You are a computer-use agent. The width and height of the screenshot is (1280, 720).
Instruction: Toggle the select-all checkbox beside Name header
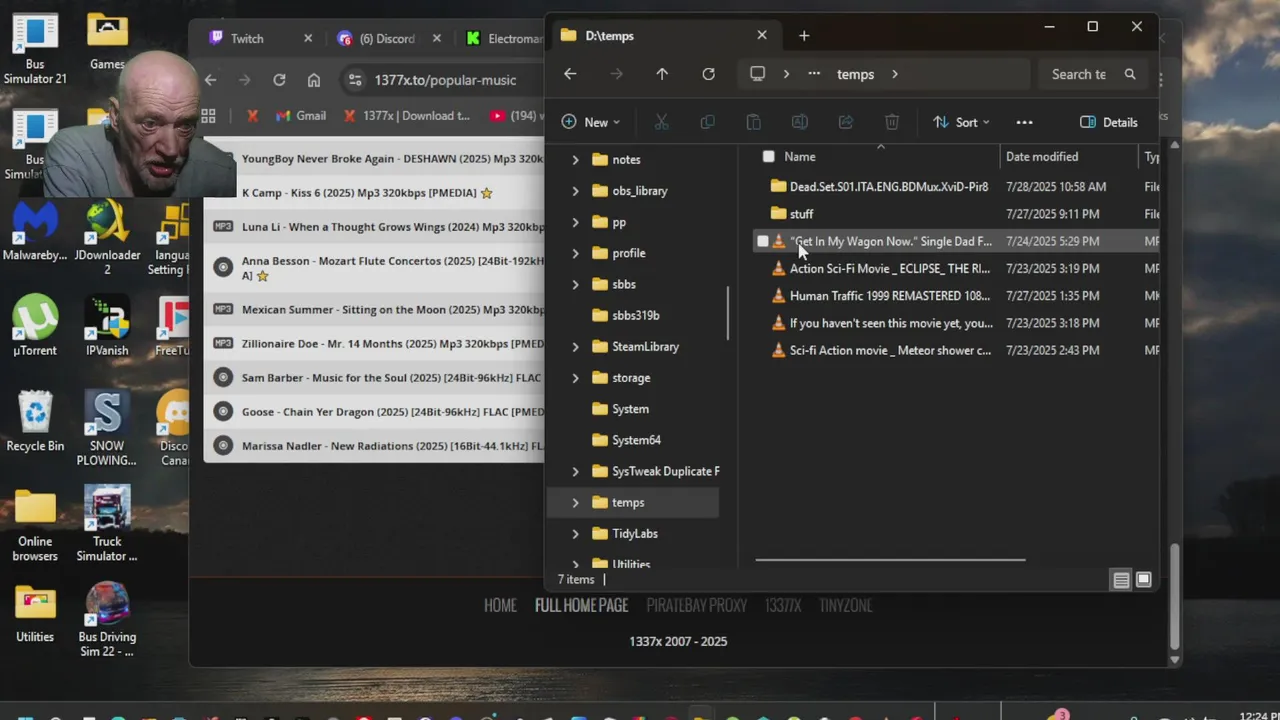coord(768,156)
